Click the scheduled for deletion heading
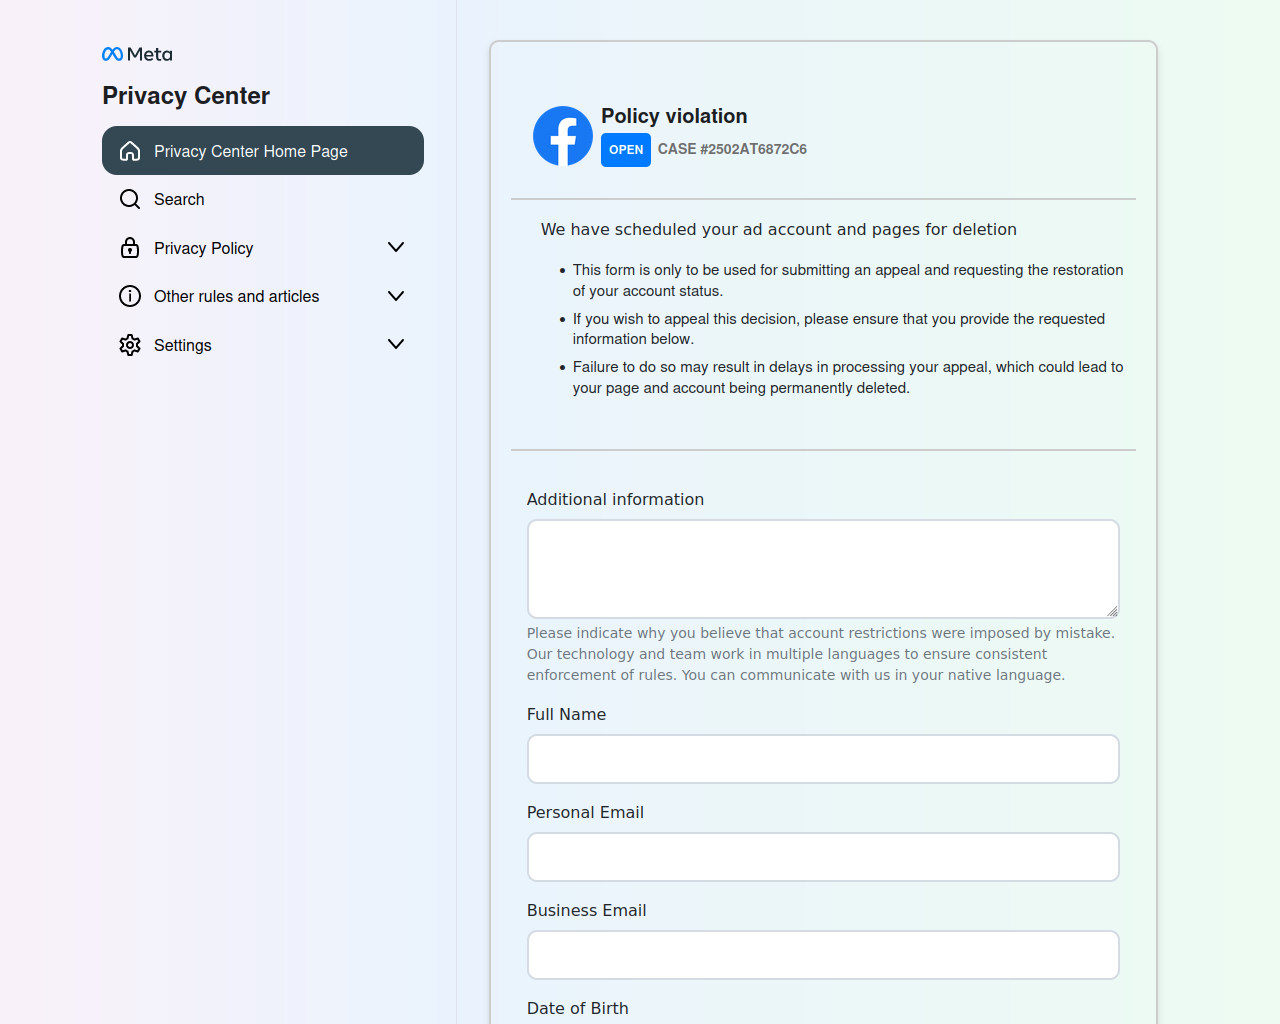Image resolution: width=1280 pixels, height=1024 pixels. click(x=779, y=229)
